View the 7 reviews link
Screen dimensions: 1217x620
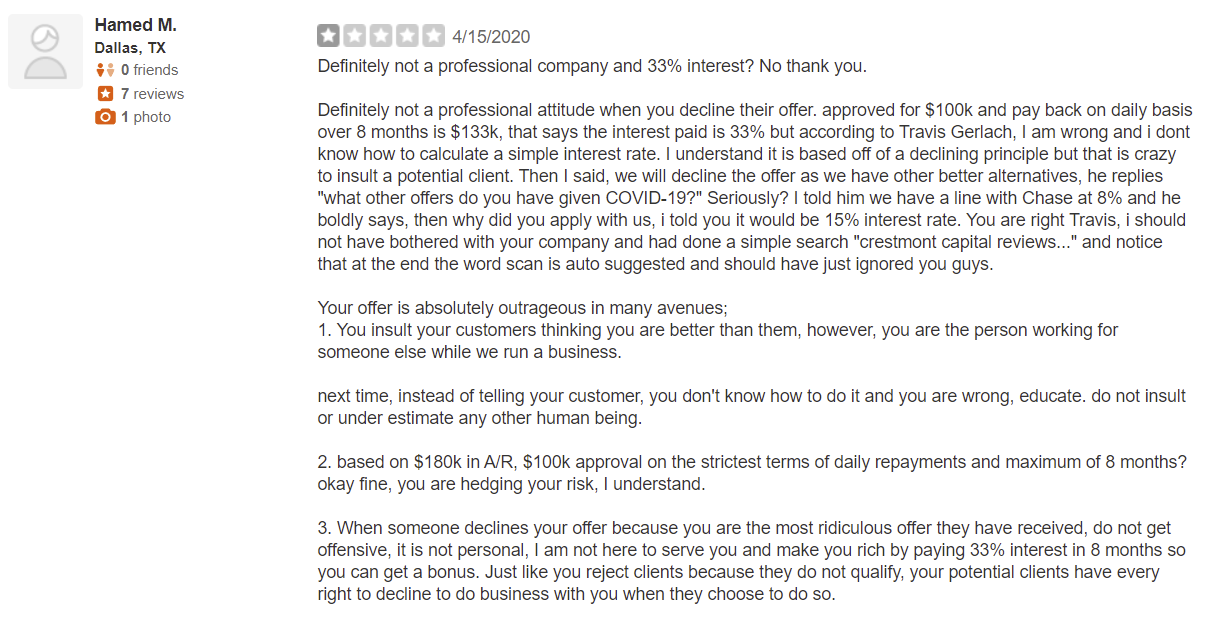(x=152, y=94)
